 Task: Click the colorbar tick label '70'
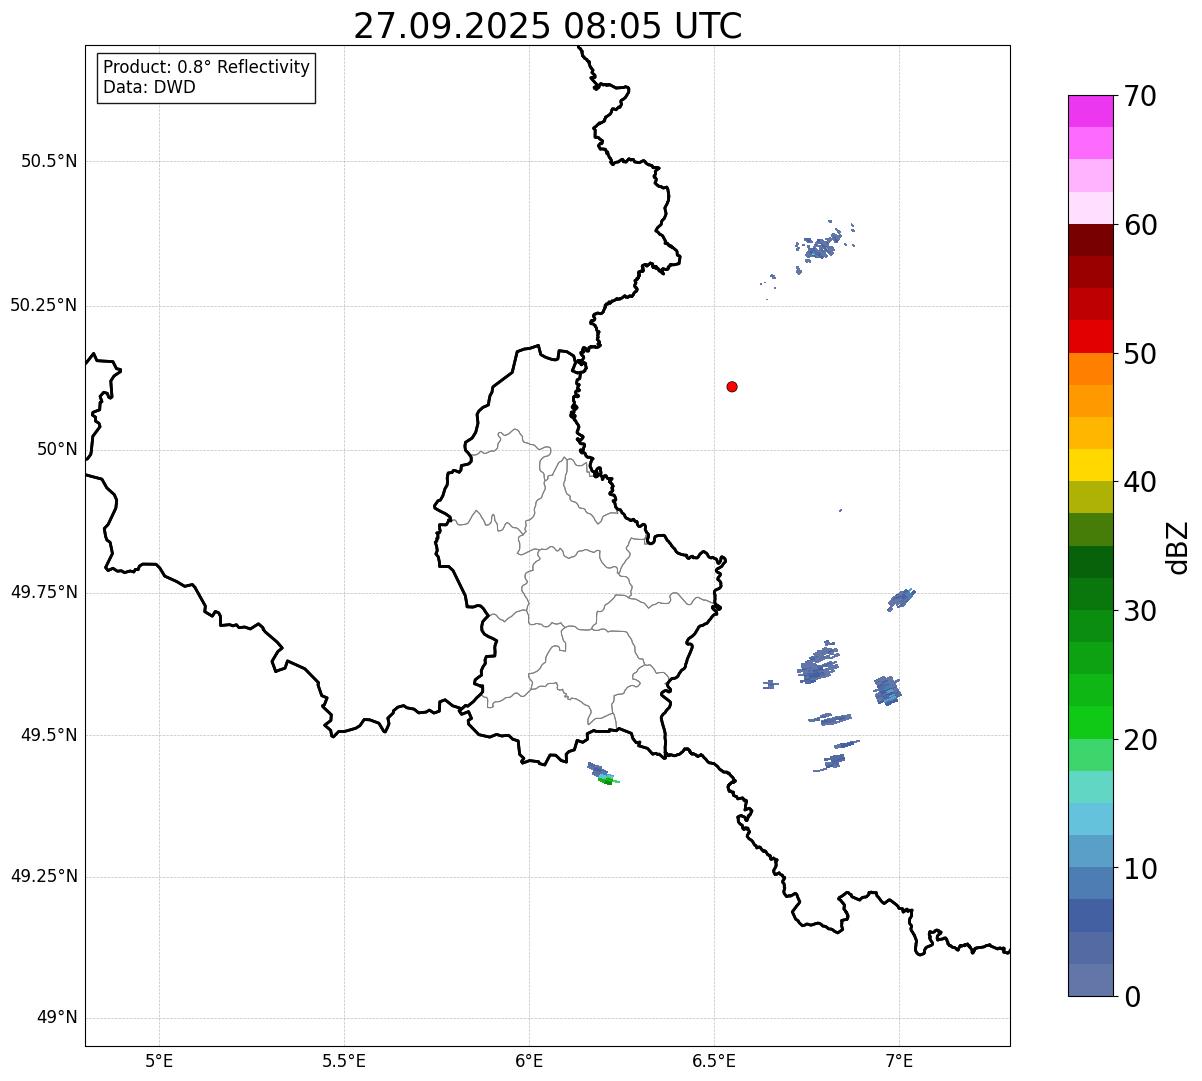(1140, 96)
